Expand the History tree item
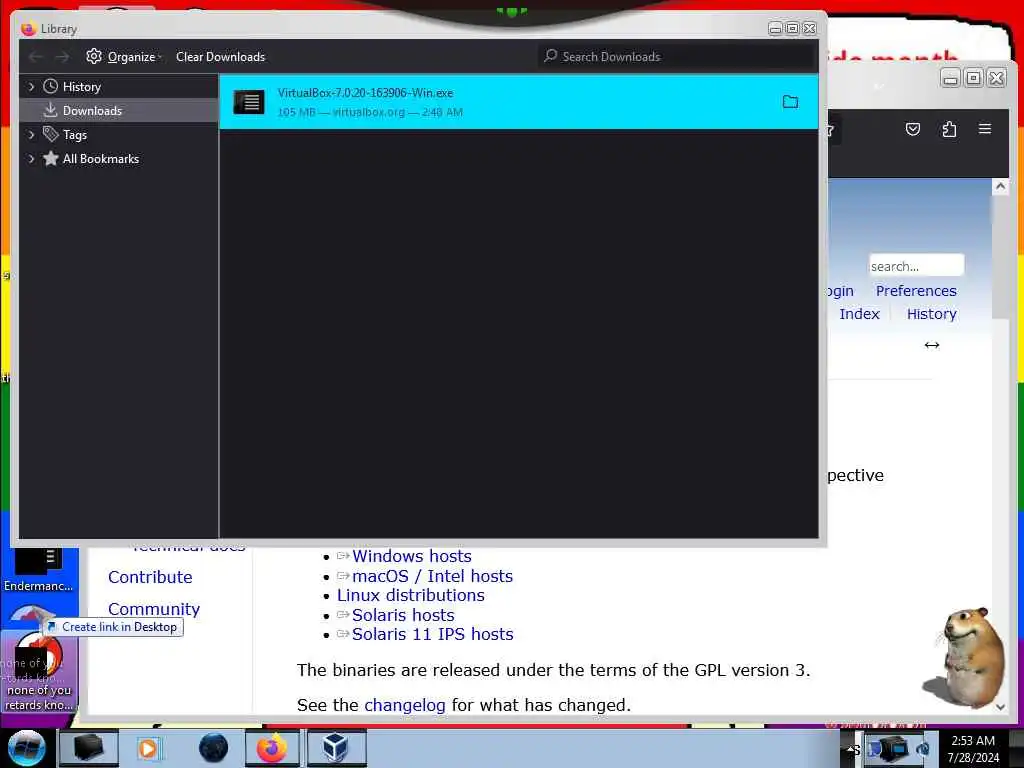The height and width of the screenshot is (768, 1024). pyautogui.click(x=31, y=87)
